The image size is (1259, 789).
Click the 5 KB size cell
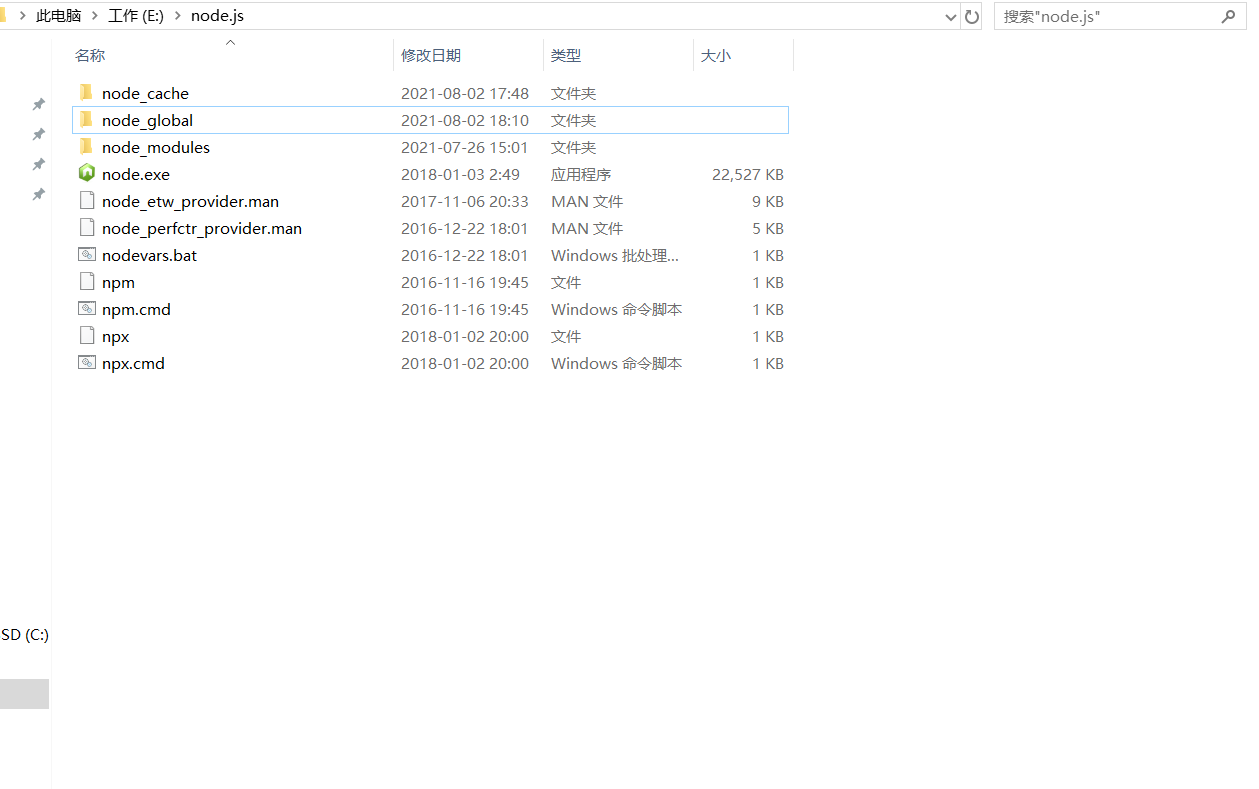pos(768,228)
